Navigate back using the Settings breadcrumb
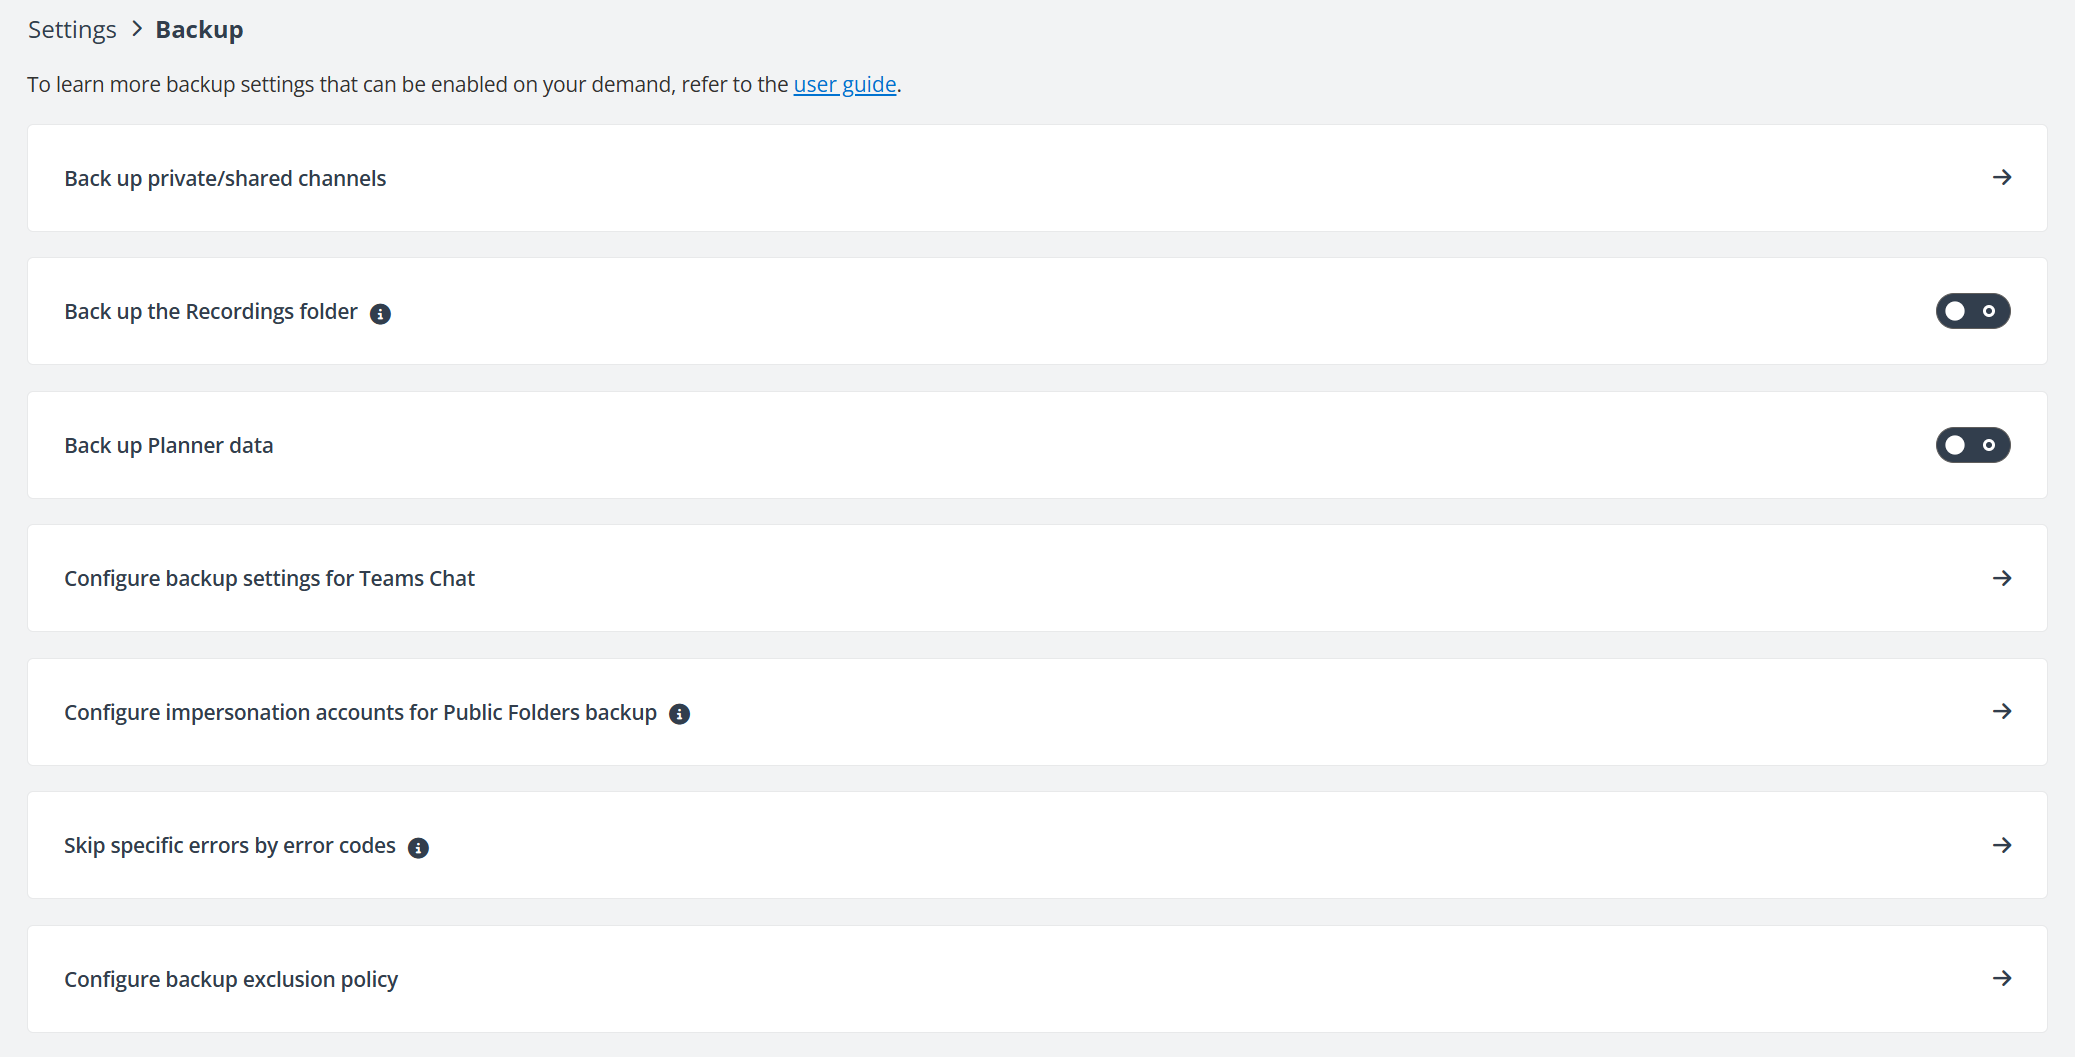 coord(71,29)
